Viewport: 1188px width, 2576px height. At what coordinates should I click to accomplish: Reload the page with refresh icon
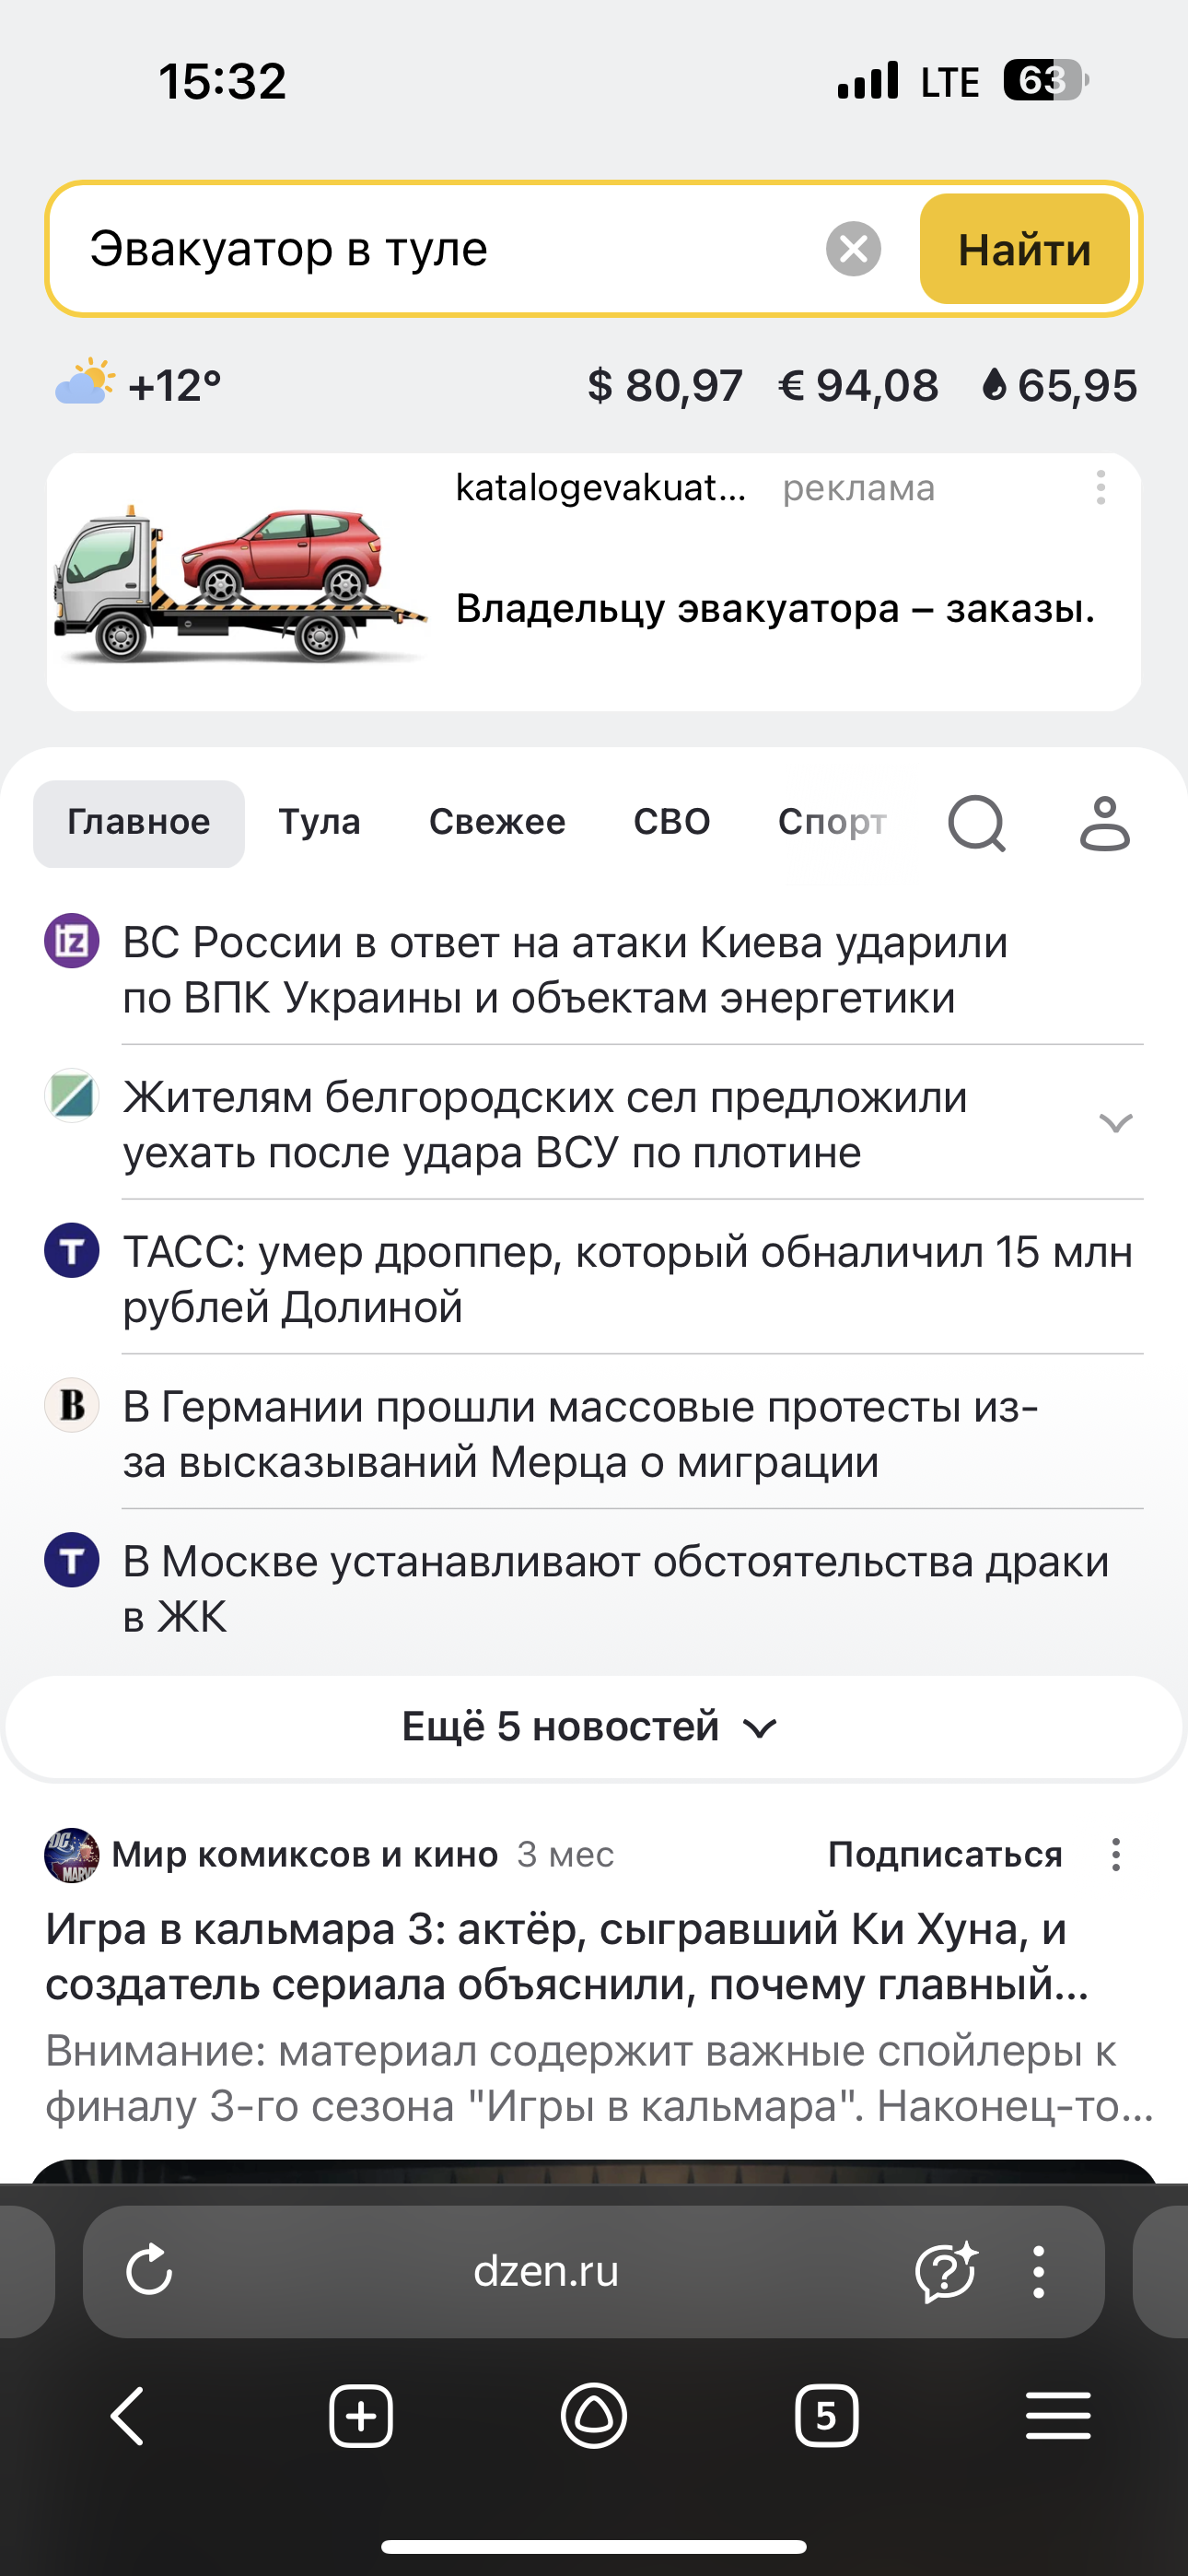click(150, 2271)
